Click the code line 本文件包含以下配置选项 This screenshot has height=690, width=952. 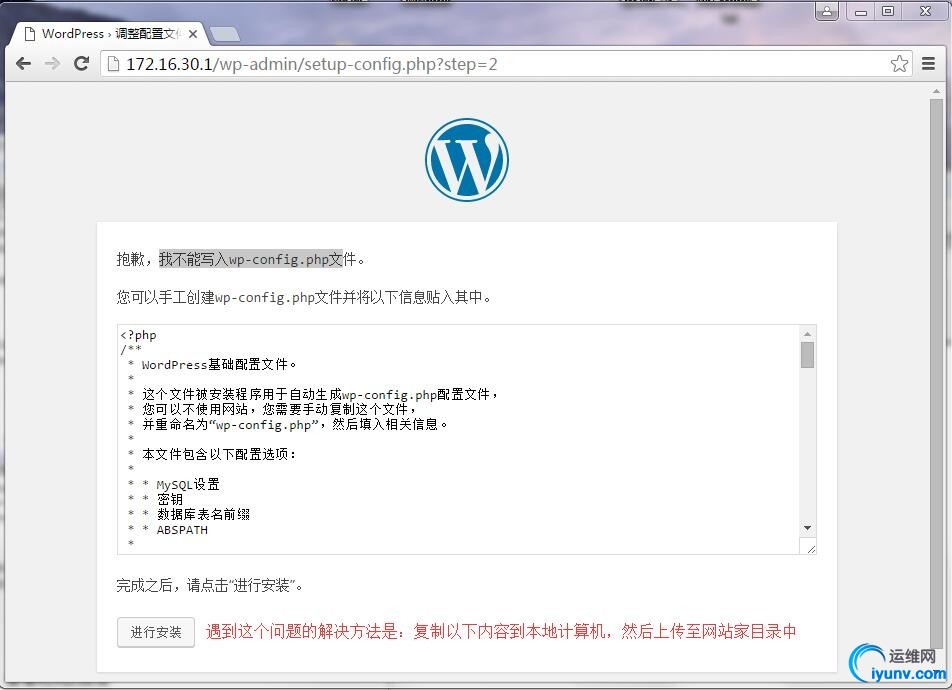(219, 454)
